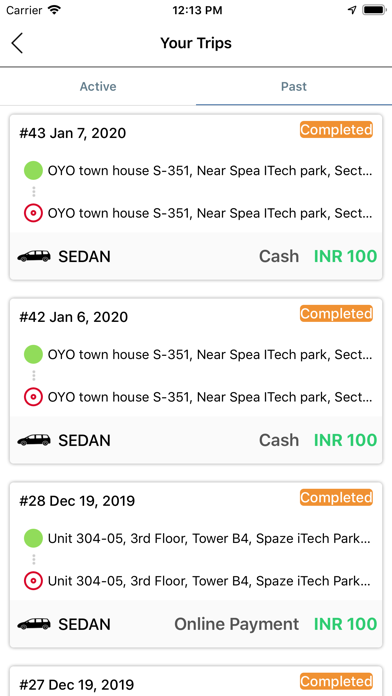This screenshot has width=392, height=696.
Task: Tap the red destination marker on trip #42
Action: (x=33, y=397)
